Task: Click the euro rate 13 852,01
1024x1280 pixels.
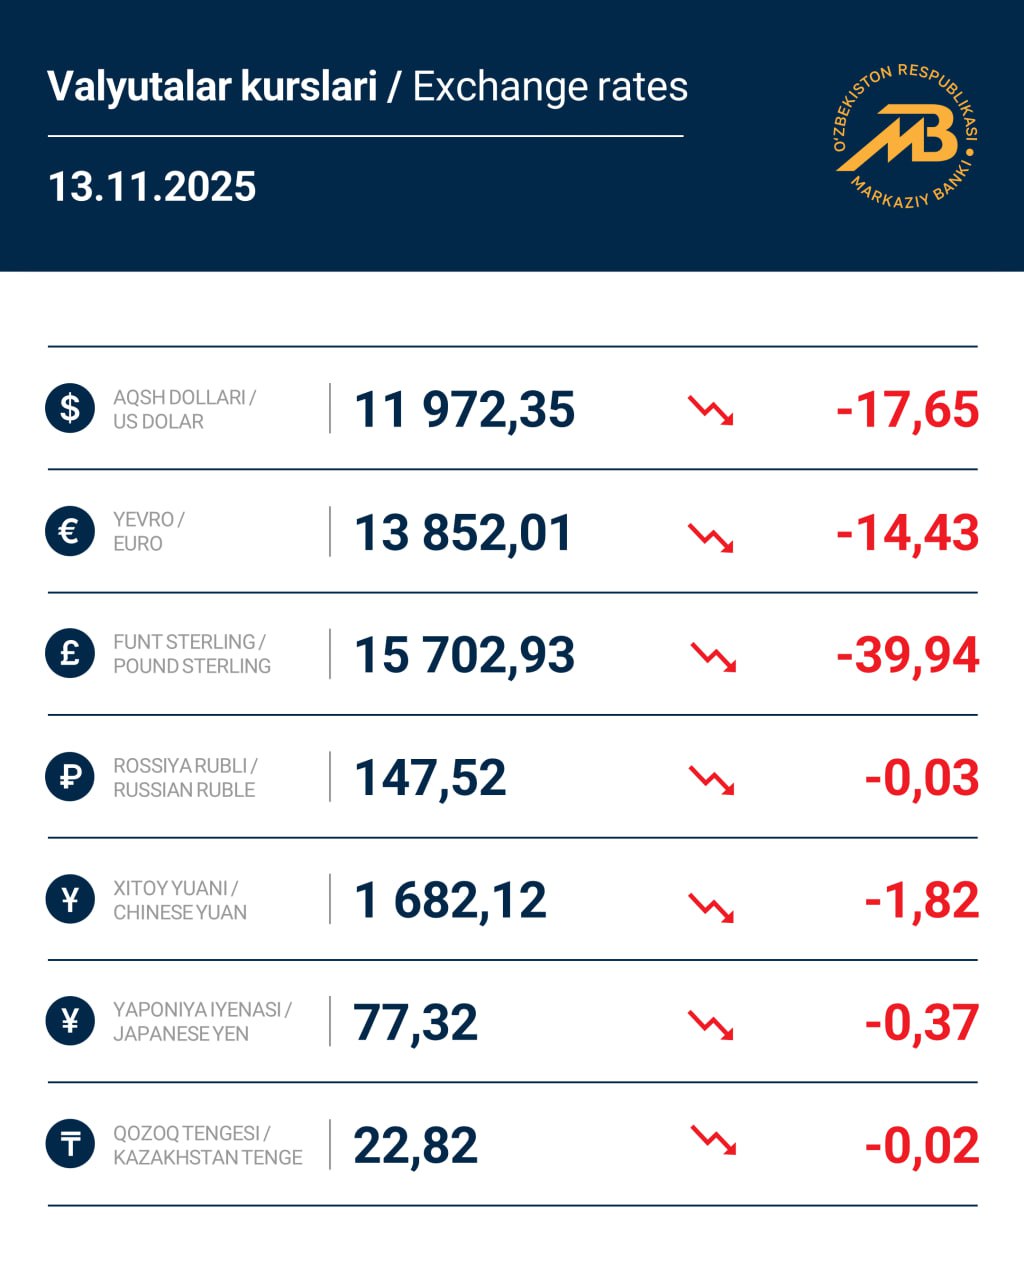Action: (x=463, y=533)
